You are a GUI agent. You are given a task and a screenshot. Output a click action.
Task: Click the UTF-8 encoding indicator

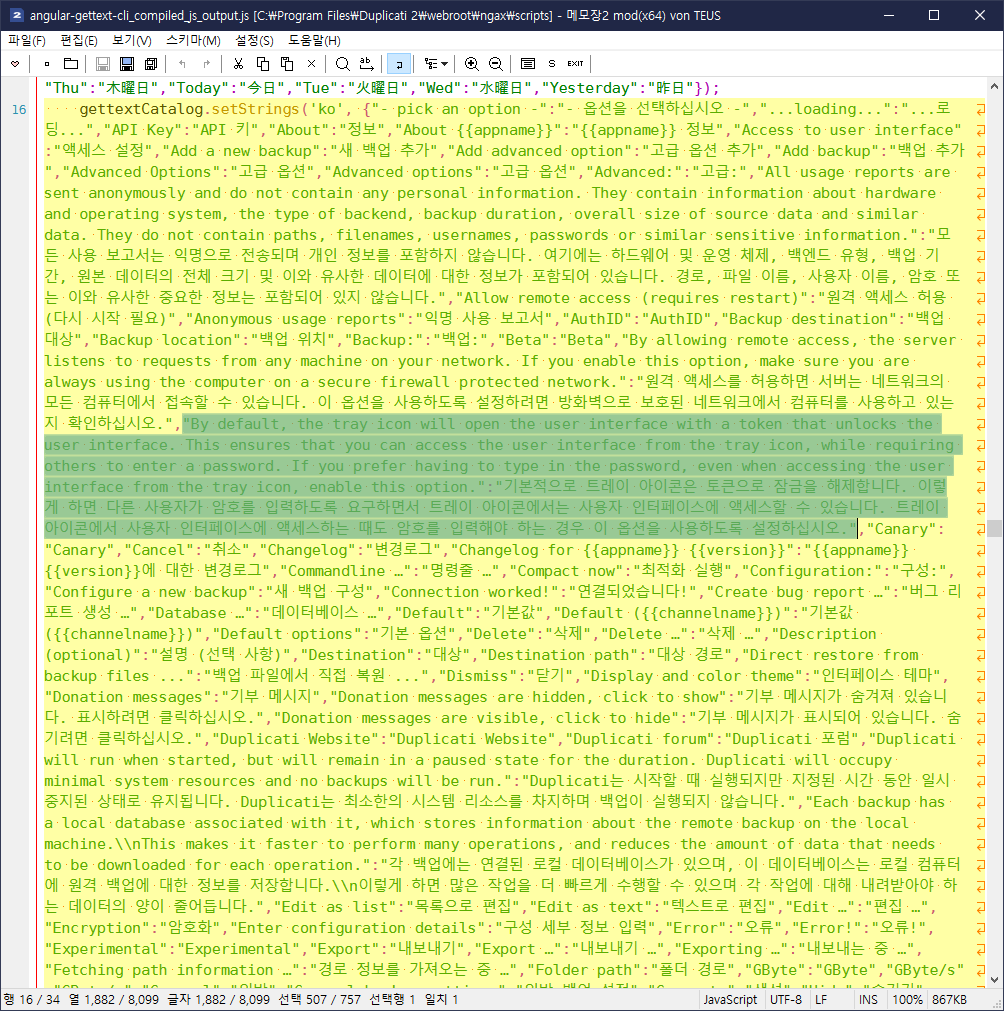coord(785,999)
